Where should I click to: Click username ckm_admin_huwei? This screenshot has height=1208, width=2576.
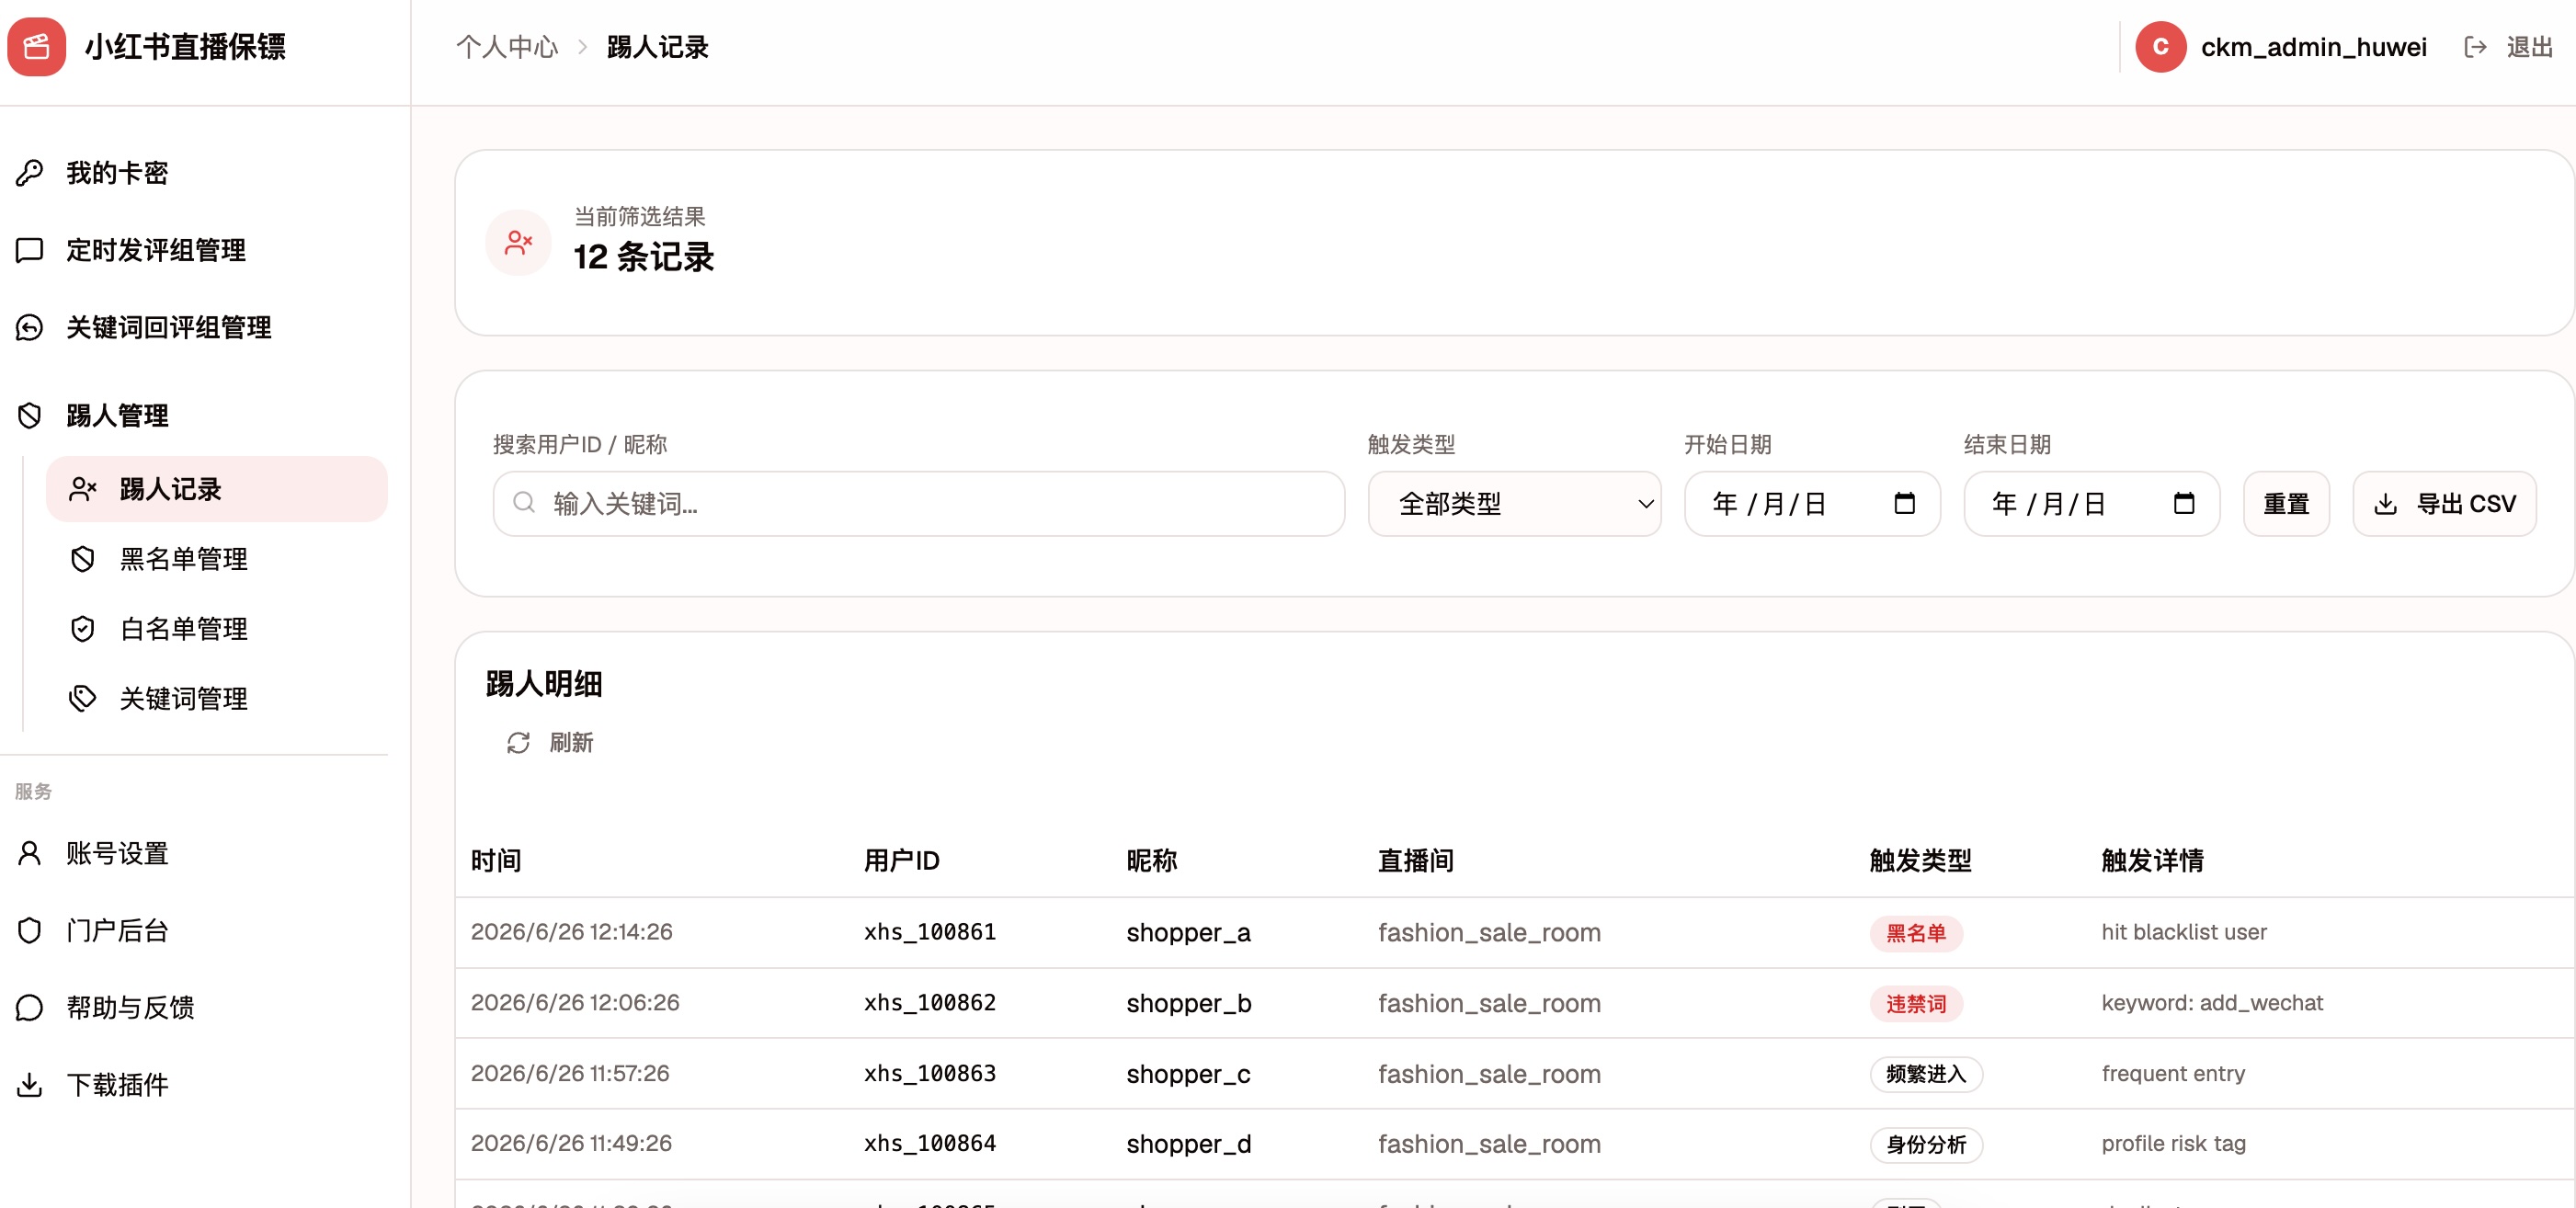pos(2313,47)
